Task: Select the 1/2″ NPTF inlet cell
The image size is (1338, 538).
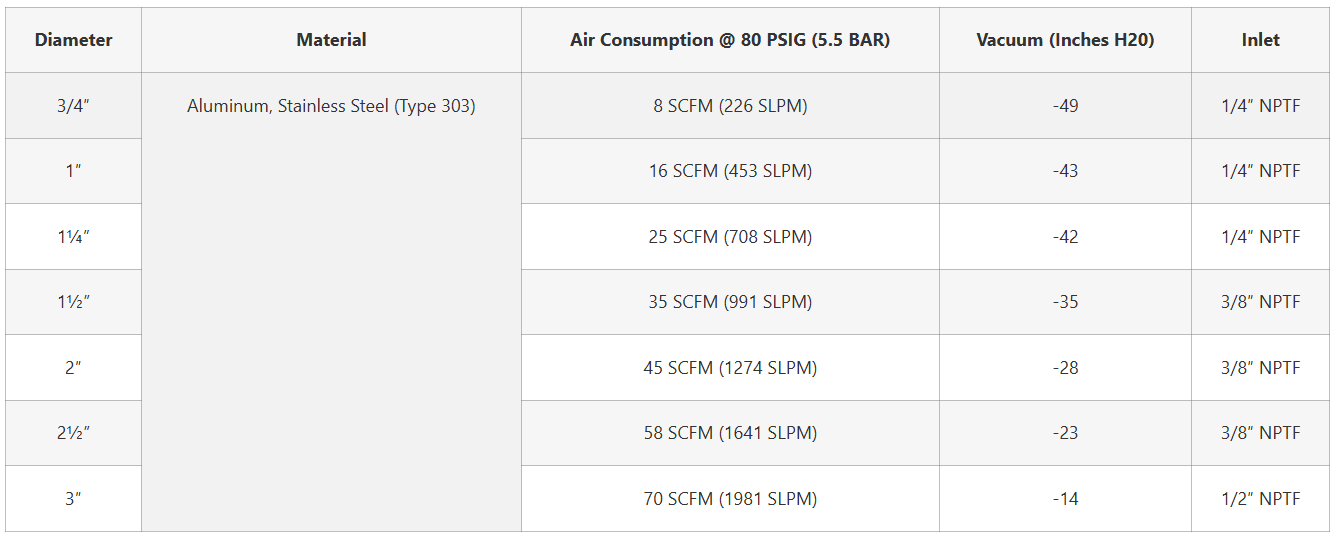Action: [x=1260, y=499]
